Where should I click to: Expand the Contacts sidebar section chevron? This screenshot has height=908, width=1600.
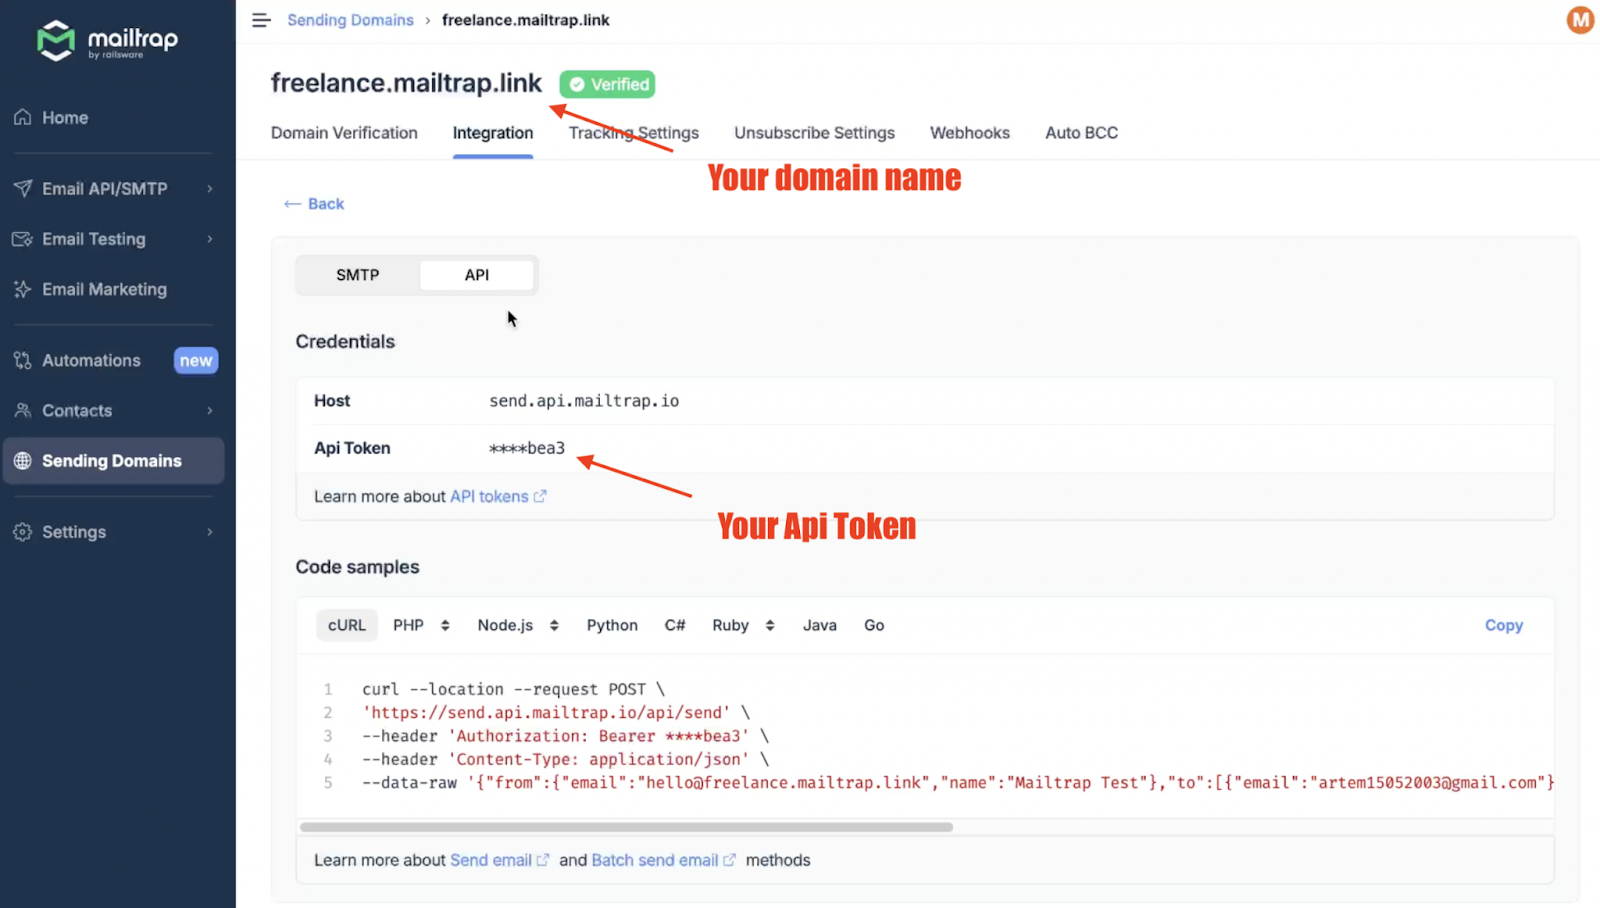(208, 410)
